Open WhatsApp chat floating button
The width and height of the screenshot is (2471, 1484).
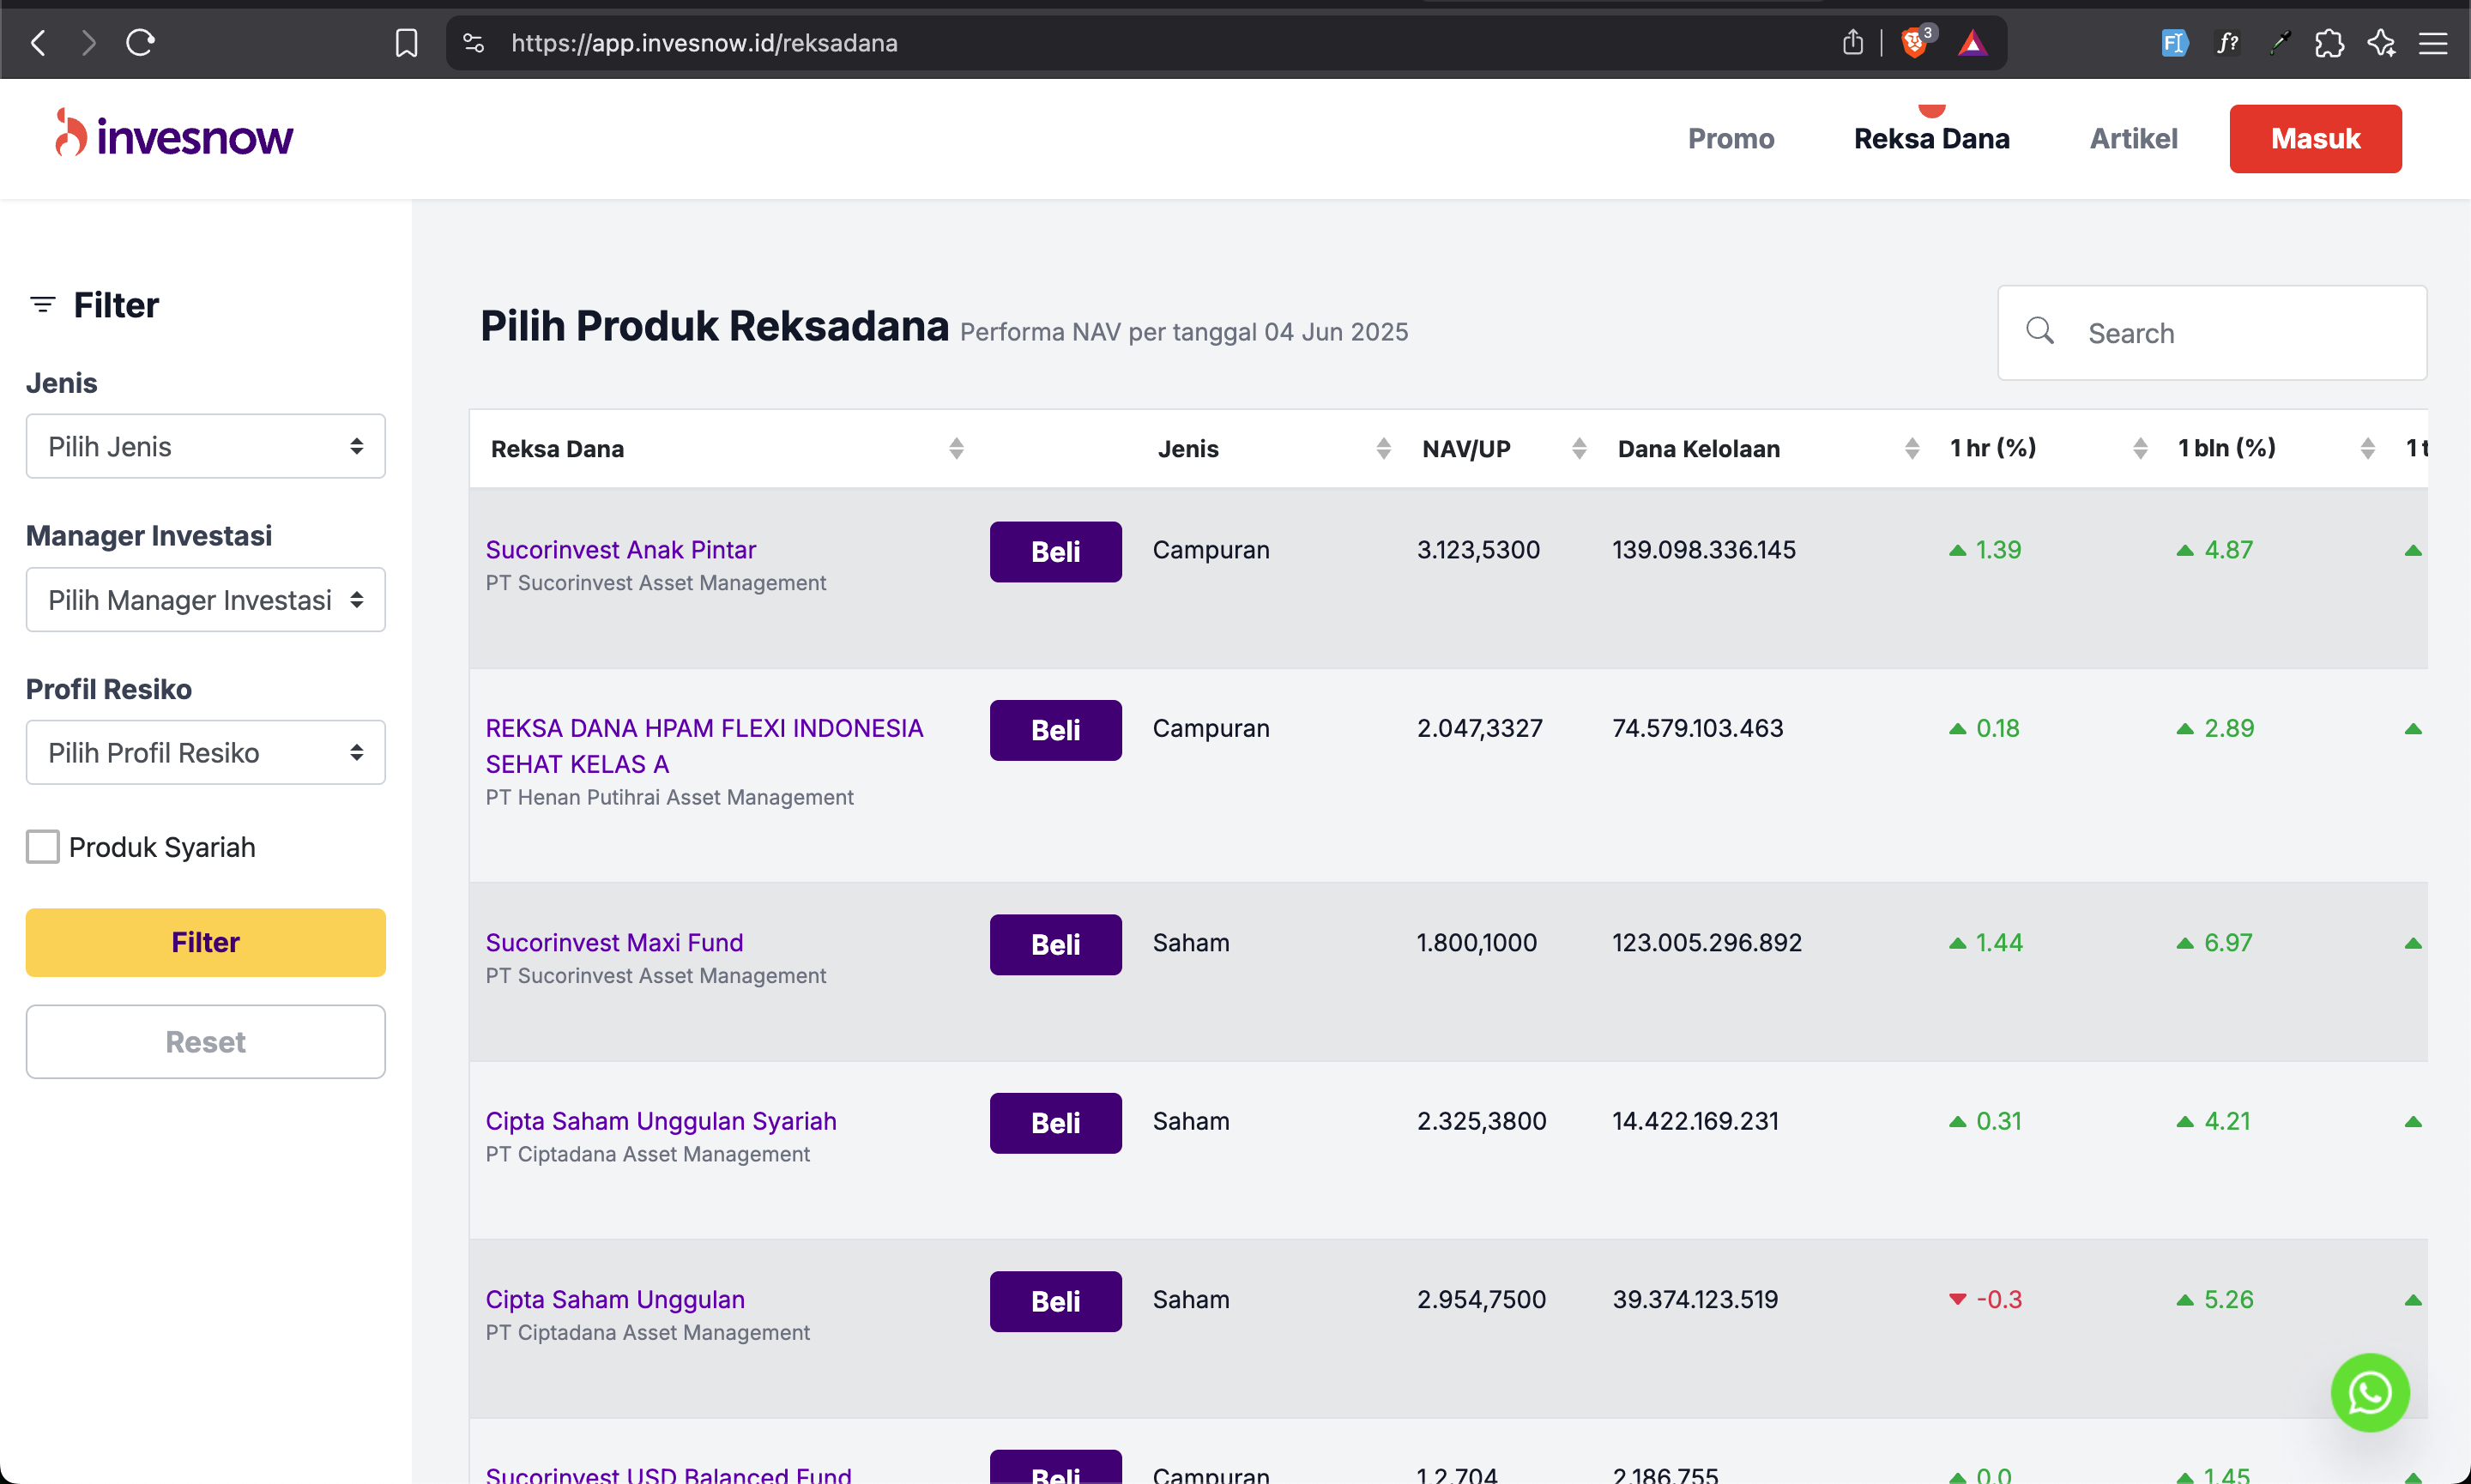(2369, 1392)
